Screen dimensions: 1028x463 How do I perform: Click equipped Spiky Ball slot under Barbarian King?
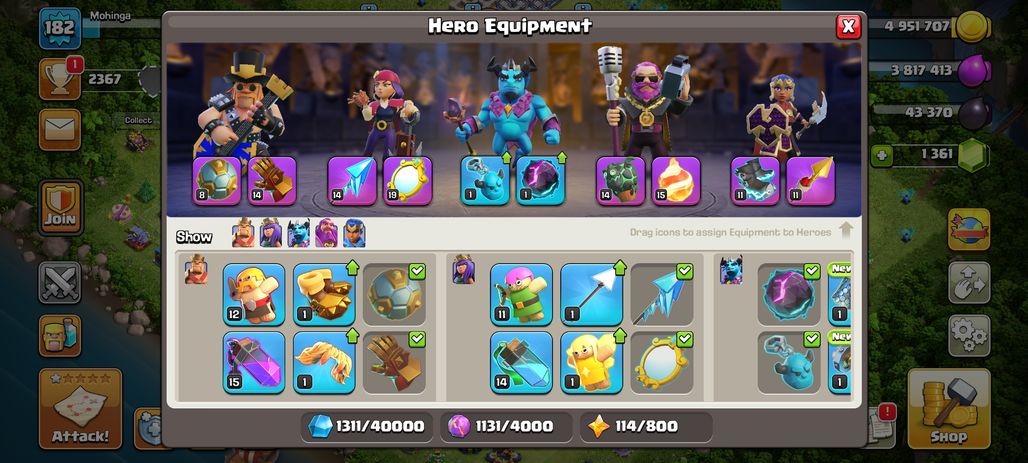click(x=216, y=180)
